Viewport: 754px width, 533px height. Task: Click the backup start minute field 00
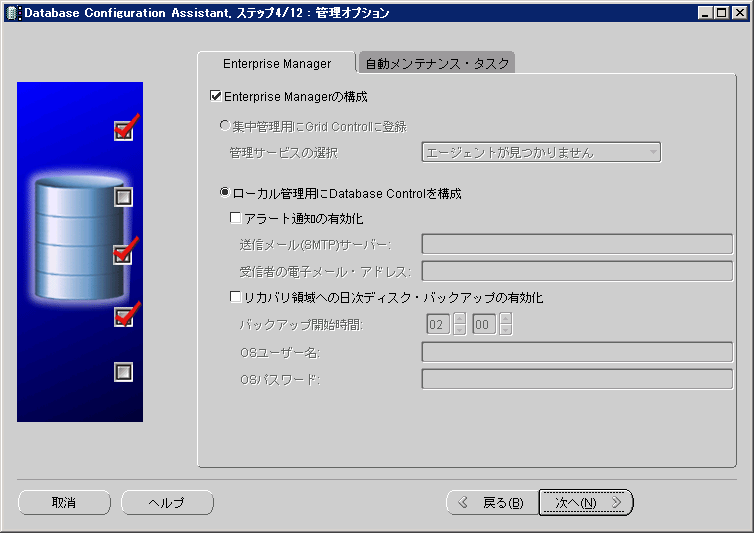(484, 324)
